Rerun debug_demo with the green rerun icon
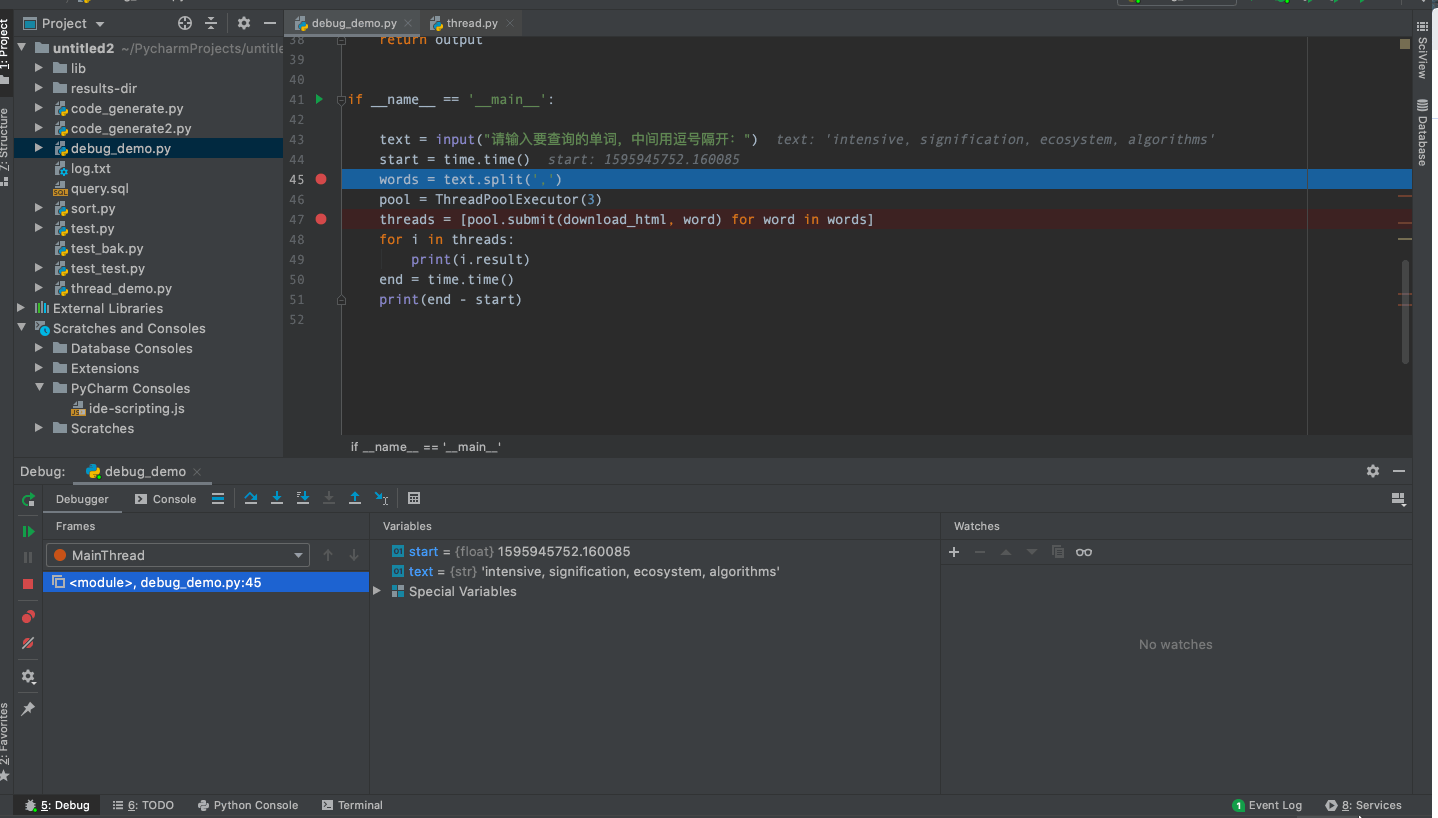The width and height of the screenshot is (1438, 818). [28, 499]
